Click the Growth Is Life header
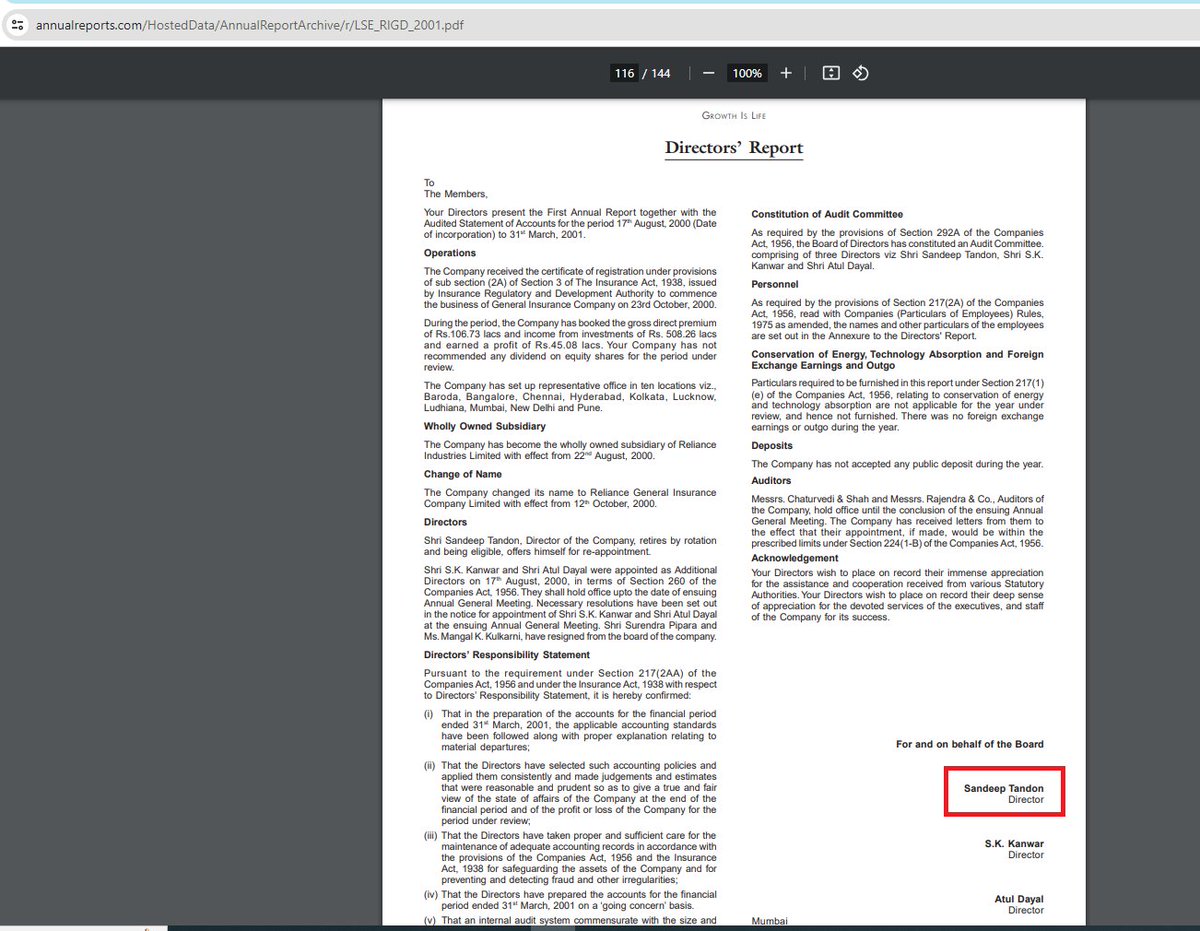Viewport: 1200px width, 931px height. click(734, 116)
